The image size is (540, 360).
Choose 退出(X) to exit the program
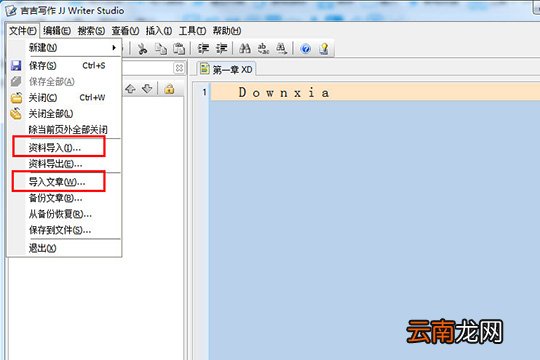(64, 248)
